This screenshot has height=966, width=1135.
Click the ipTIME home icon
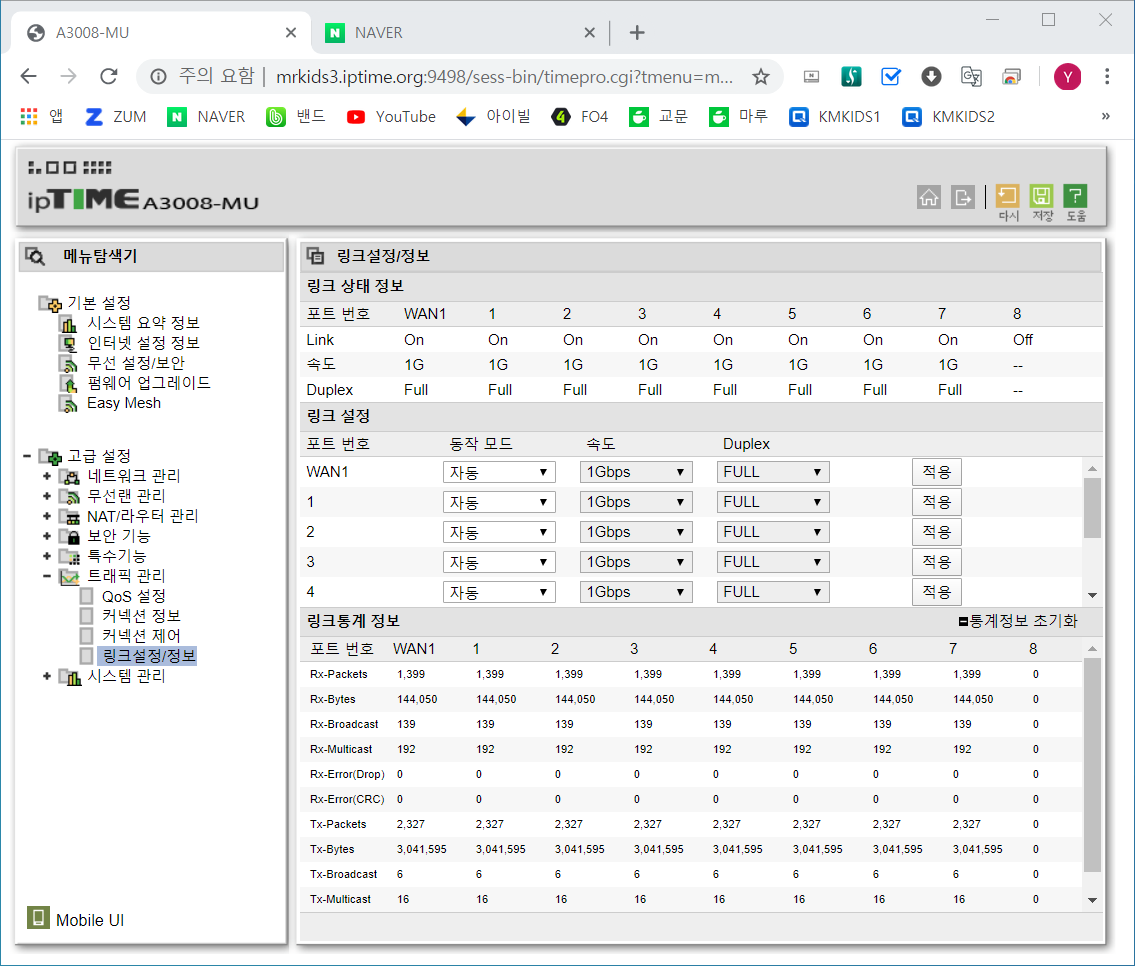click(x=929, y=196)
